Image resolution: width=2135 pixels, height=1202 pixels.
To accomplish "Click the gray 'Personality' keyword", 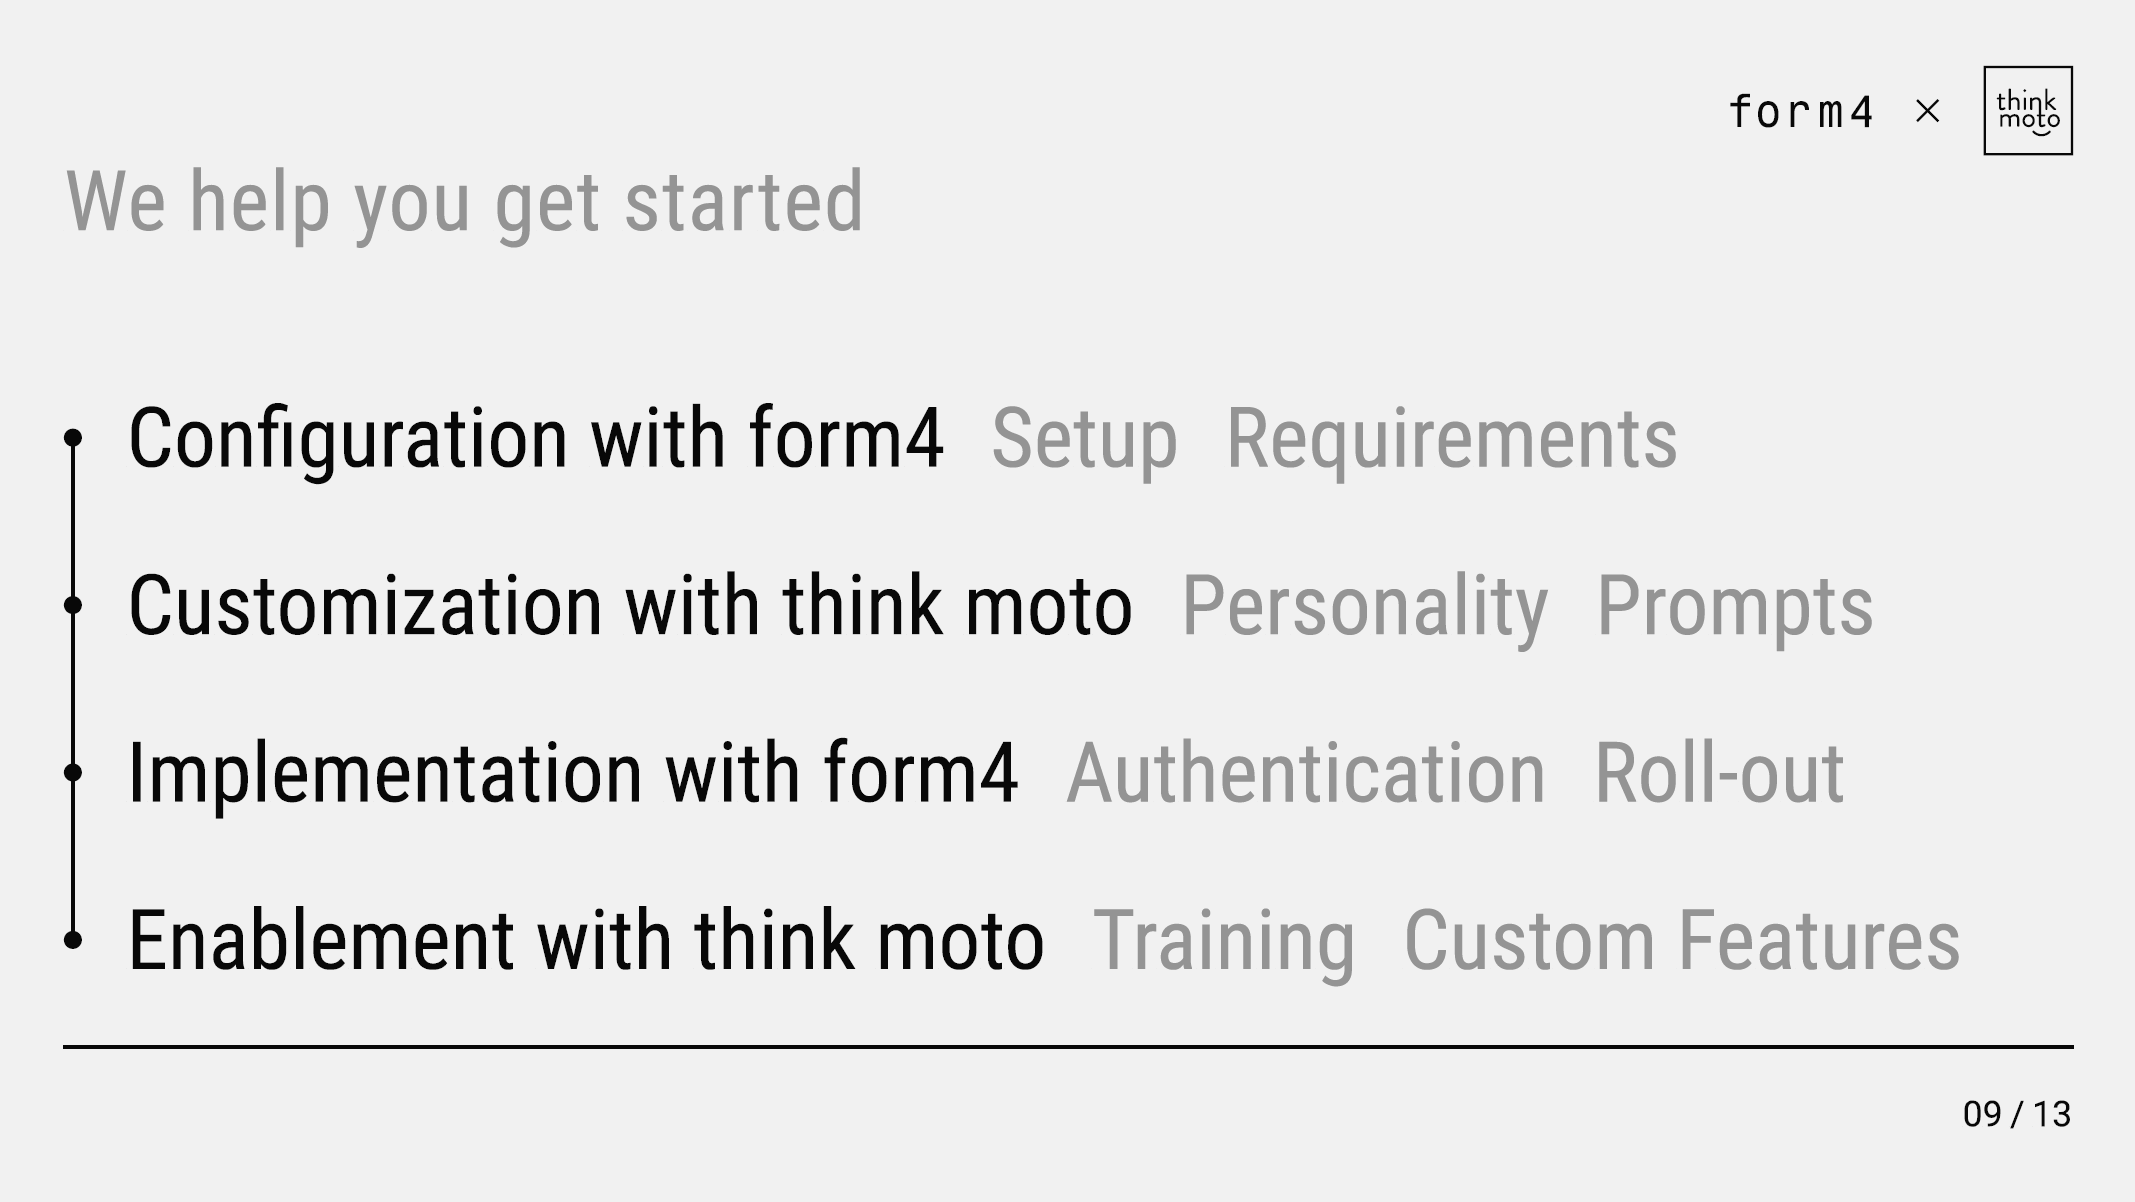I will click(1365, 608).
